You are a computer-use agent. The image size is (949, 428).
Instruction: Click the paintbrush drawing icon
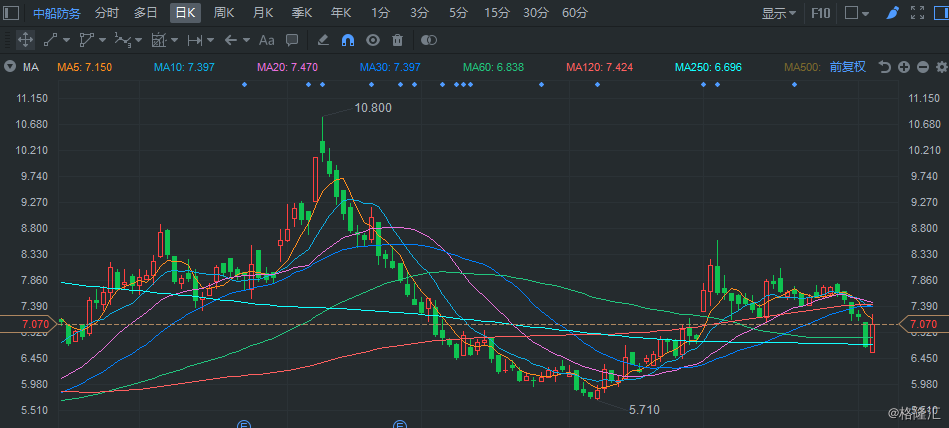point(892,13)
